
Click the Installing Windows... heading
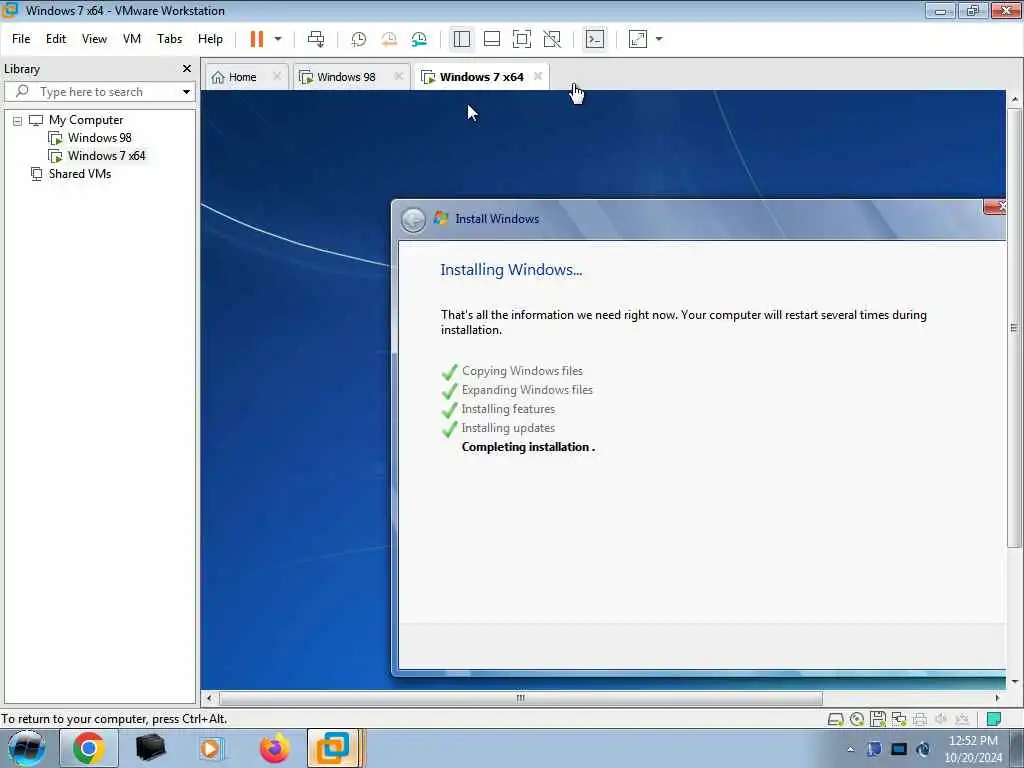pyautogui.click(x=511, y=270)
